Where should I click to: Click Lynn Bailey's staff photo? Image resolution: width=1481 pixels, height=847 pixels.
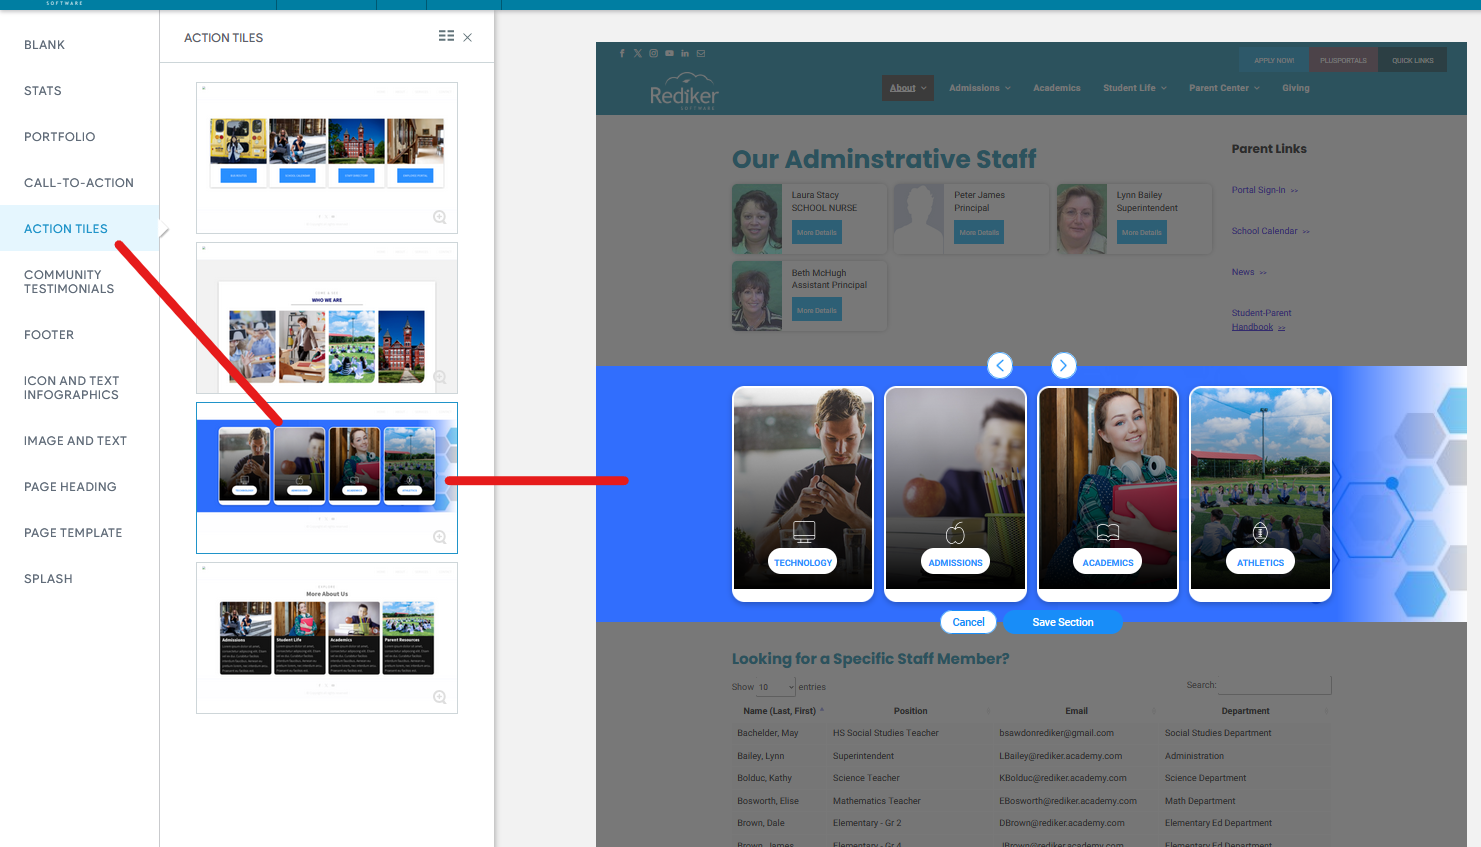1082,219
